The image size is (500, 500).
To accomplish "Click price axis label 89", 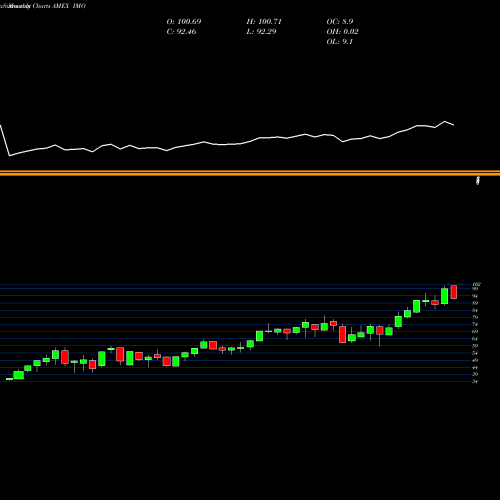I will pyautogui.click(x=475, y=303).
